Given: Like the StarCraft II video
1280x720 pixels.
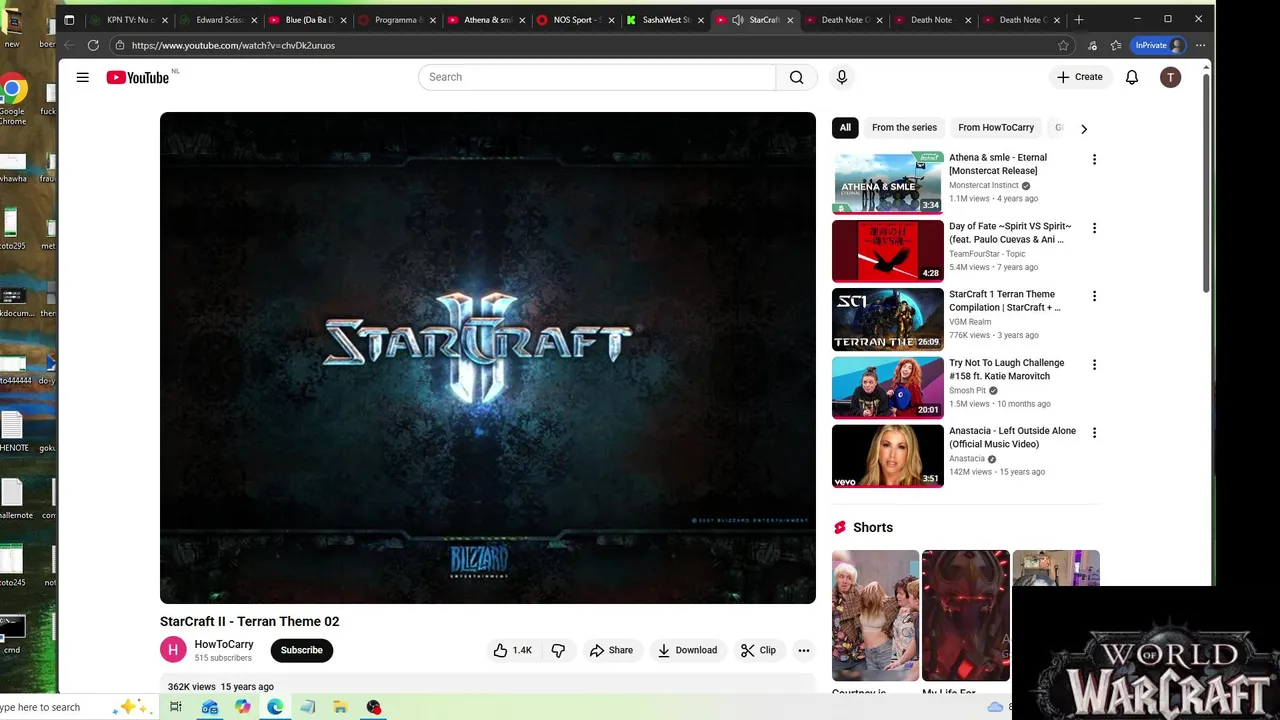Looking at the screenshot, I should (x=512, y=650).
